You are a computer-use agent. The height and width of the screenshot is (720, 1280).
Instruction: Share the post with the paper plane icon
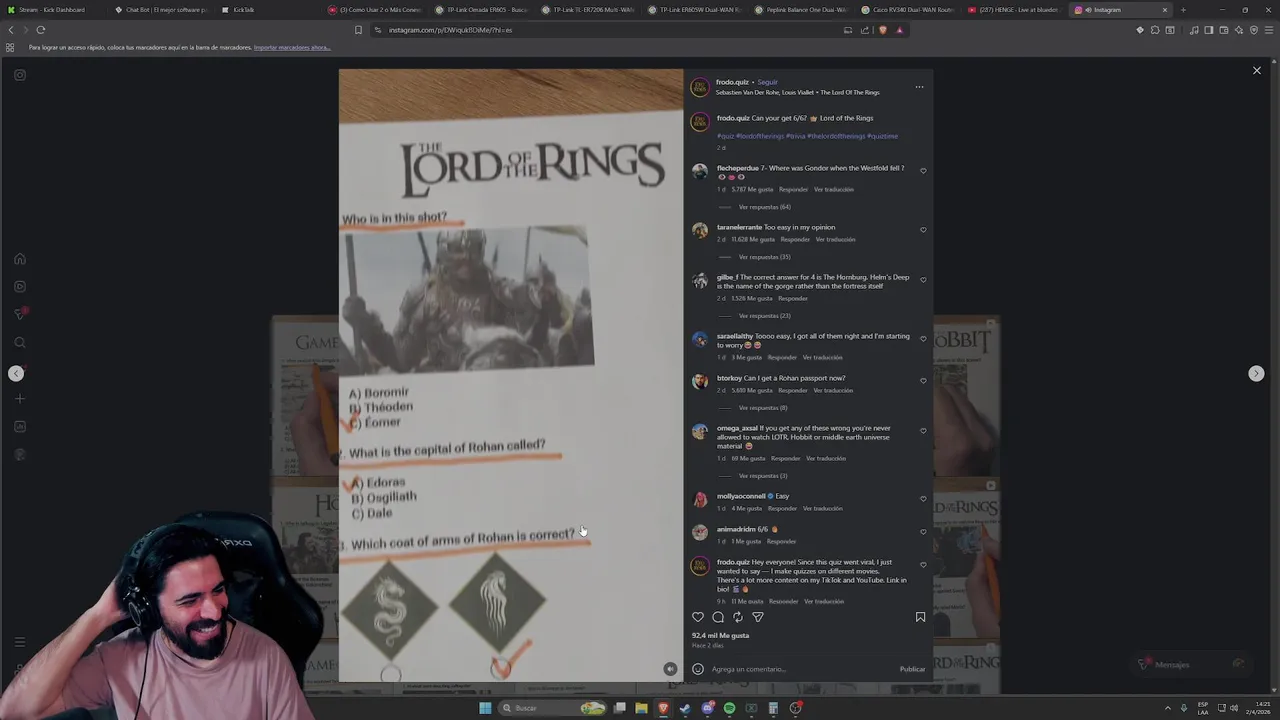(x=758, y=617)
